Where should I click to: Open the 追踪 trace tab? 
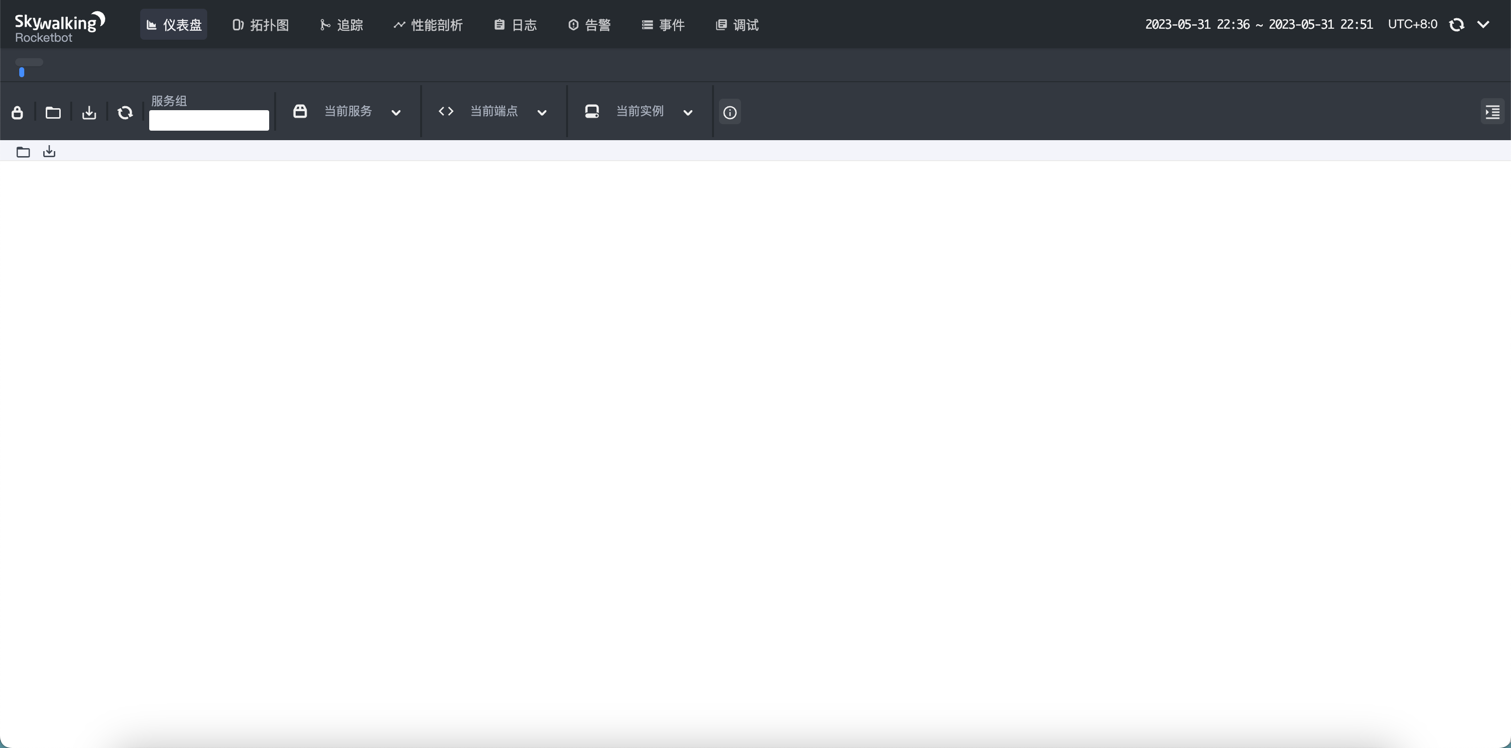click(342, 25)
